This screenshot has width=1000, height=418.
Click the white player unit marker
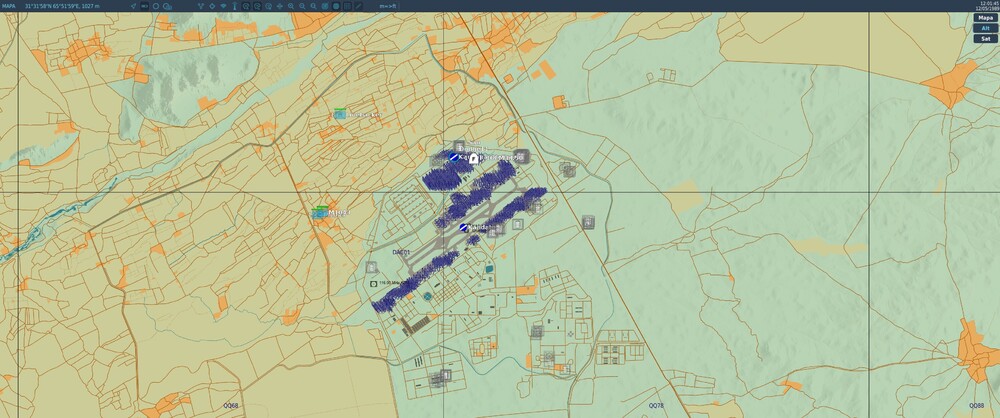point(474,158)
